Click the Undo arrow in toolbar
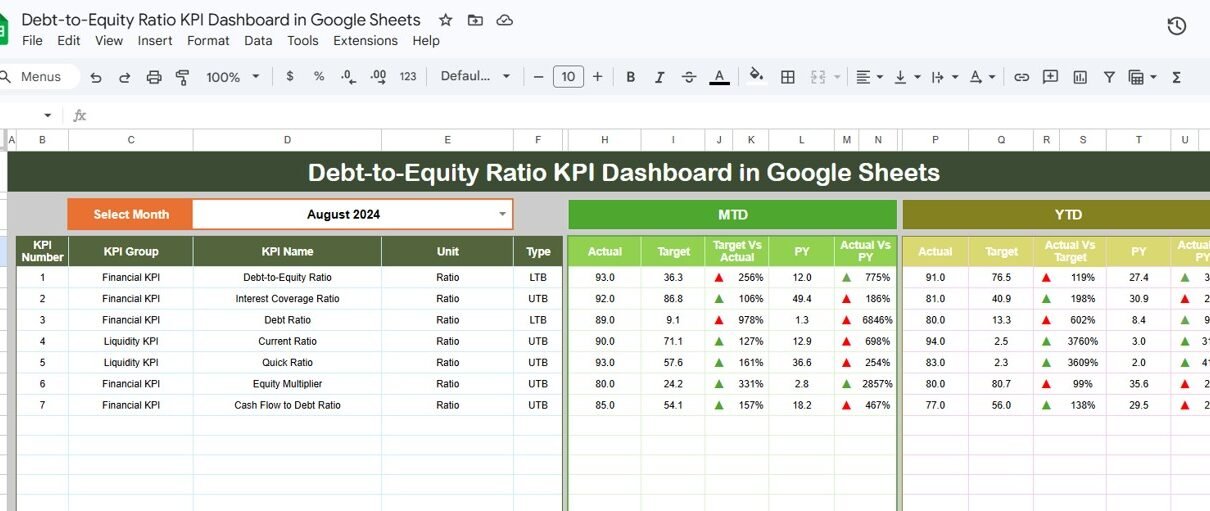Viewport: 1210px width, 511px height. point(96,77)
